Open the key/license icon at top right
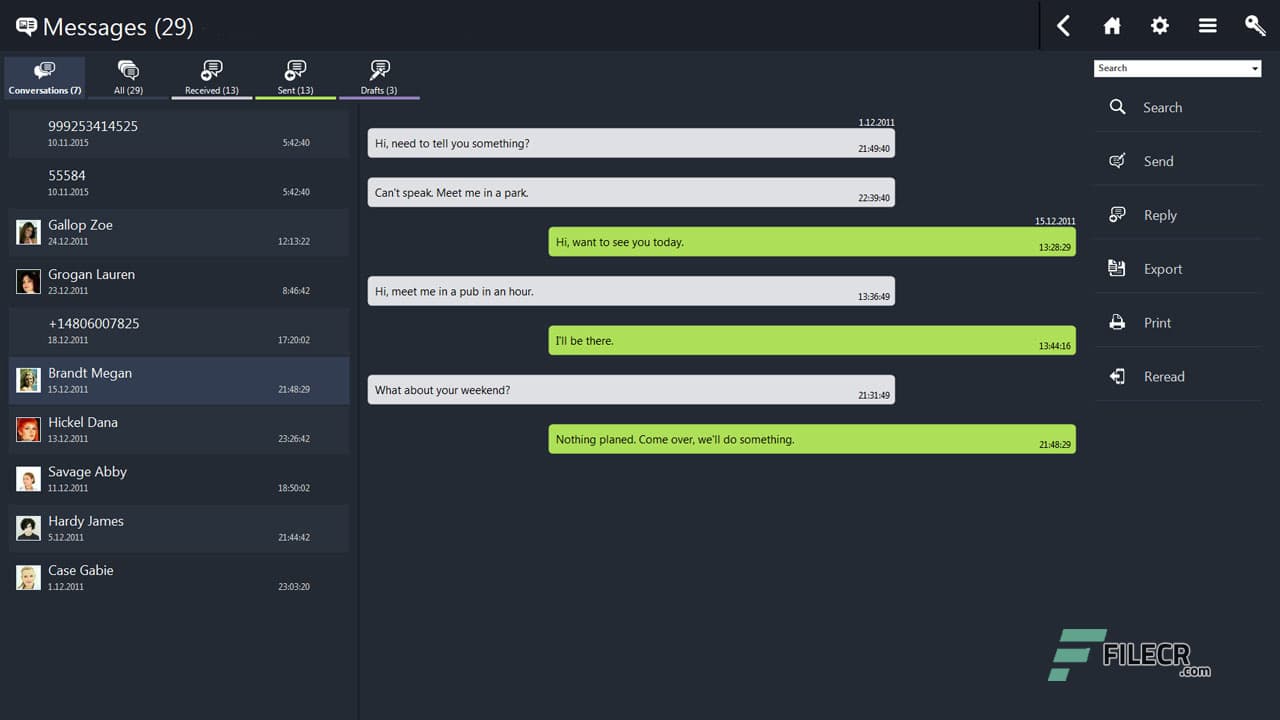Viewport: 1280px width, 720px height. [x=1255, y=25]
